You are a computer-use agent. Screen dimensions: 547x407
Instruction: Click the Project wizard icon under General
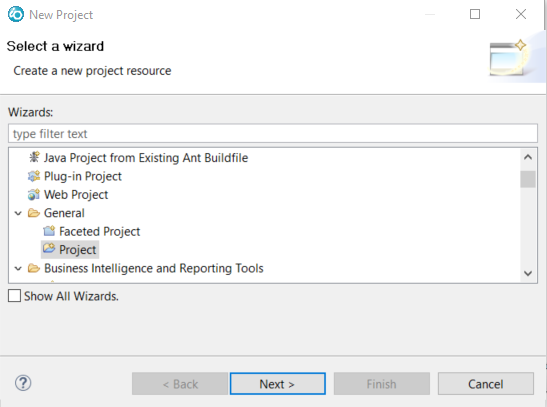(49, 249)
